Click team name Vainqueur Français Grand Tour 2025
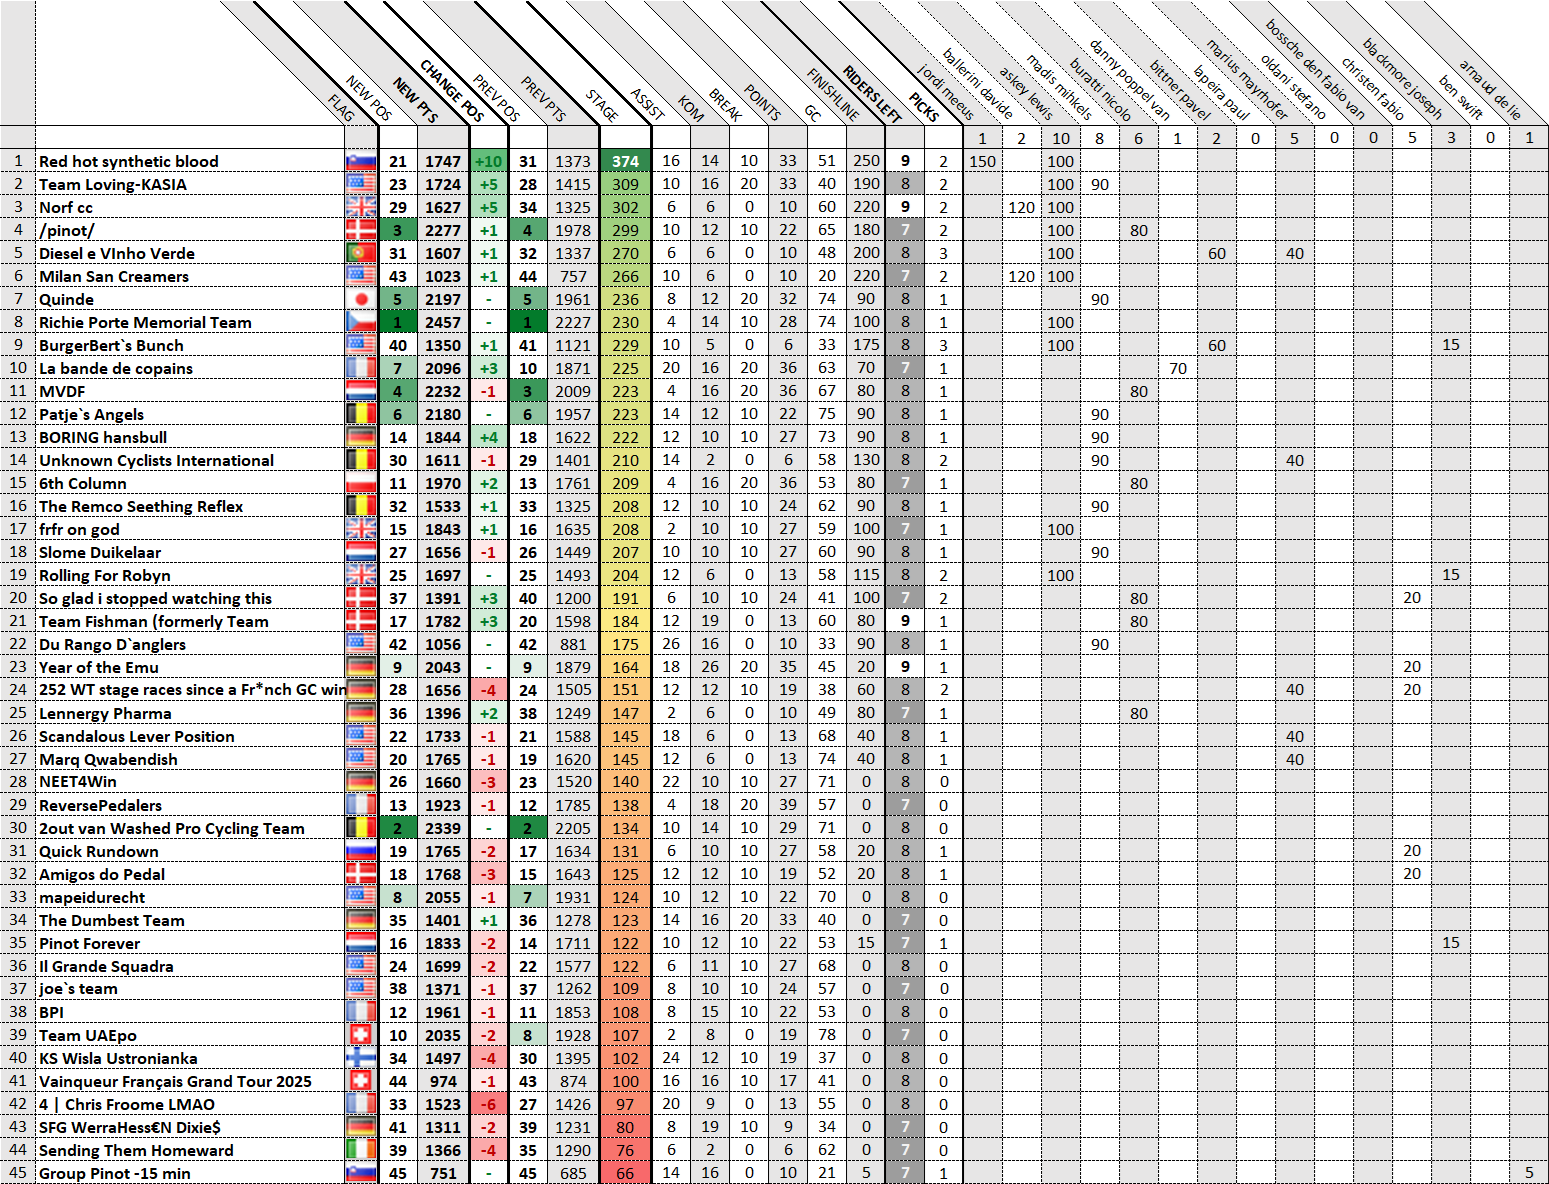Viewport: 1549px width, 1184px height. coord(175,1081)
